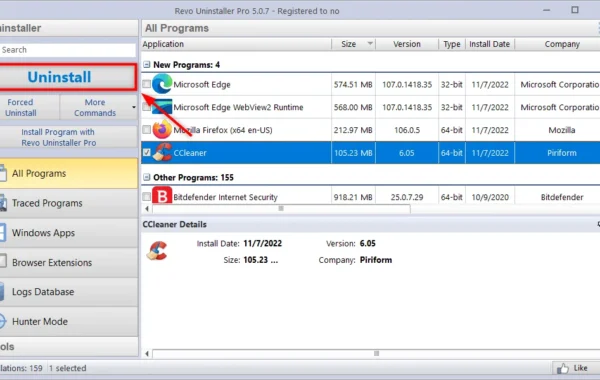Click the Edge WebView2 Runtime icon
Screen dimensions: 600x380
[162, 107]
